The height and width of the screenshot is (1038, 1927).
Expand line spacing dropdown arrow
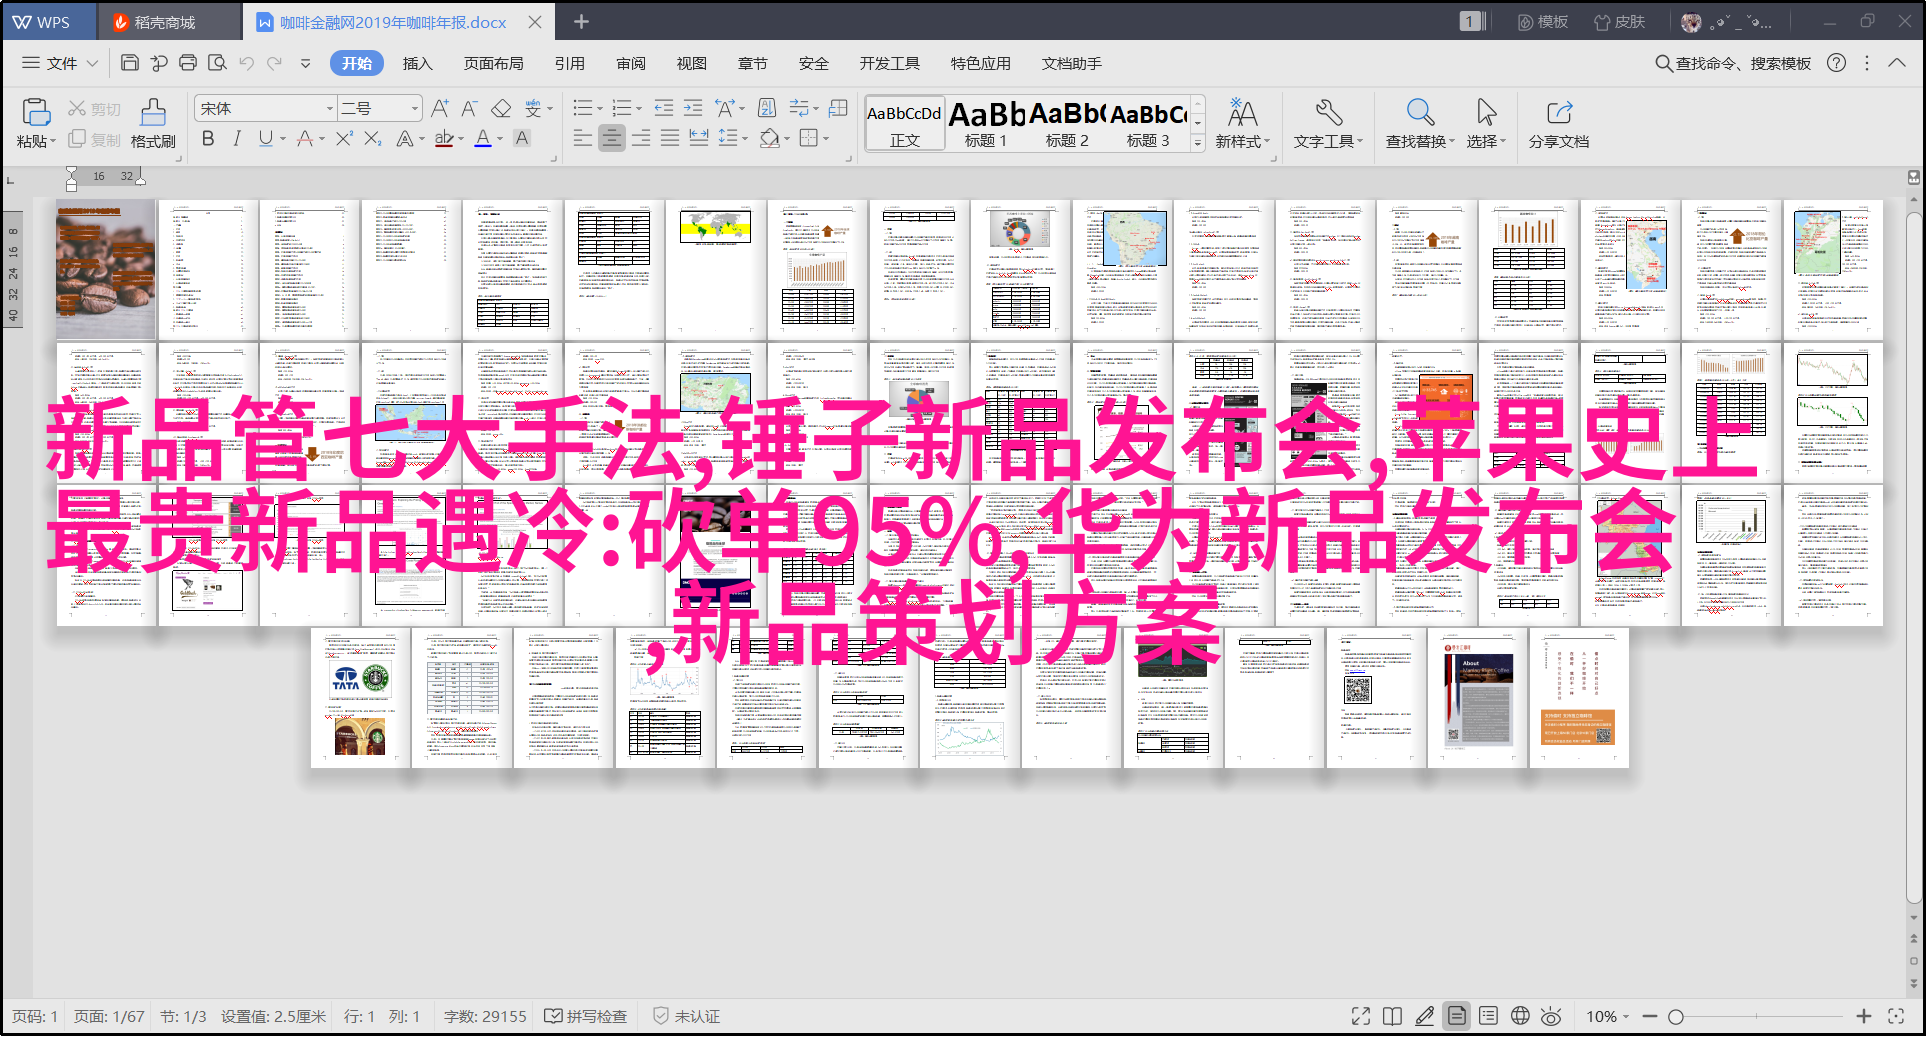pyautogui.click(x=745, y=138)
